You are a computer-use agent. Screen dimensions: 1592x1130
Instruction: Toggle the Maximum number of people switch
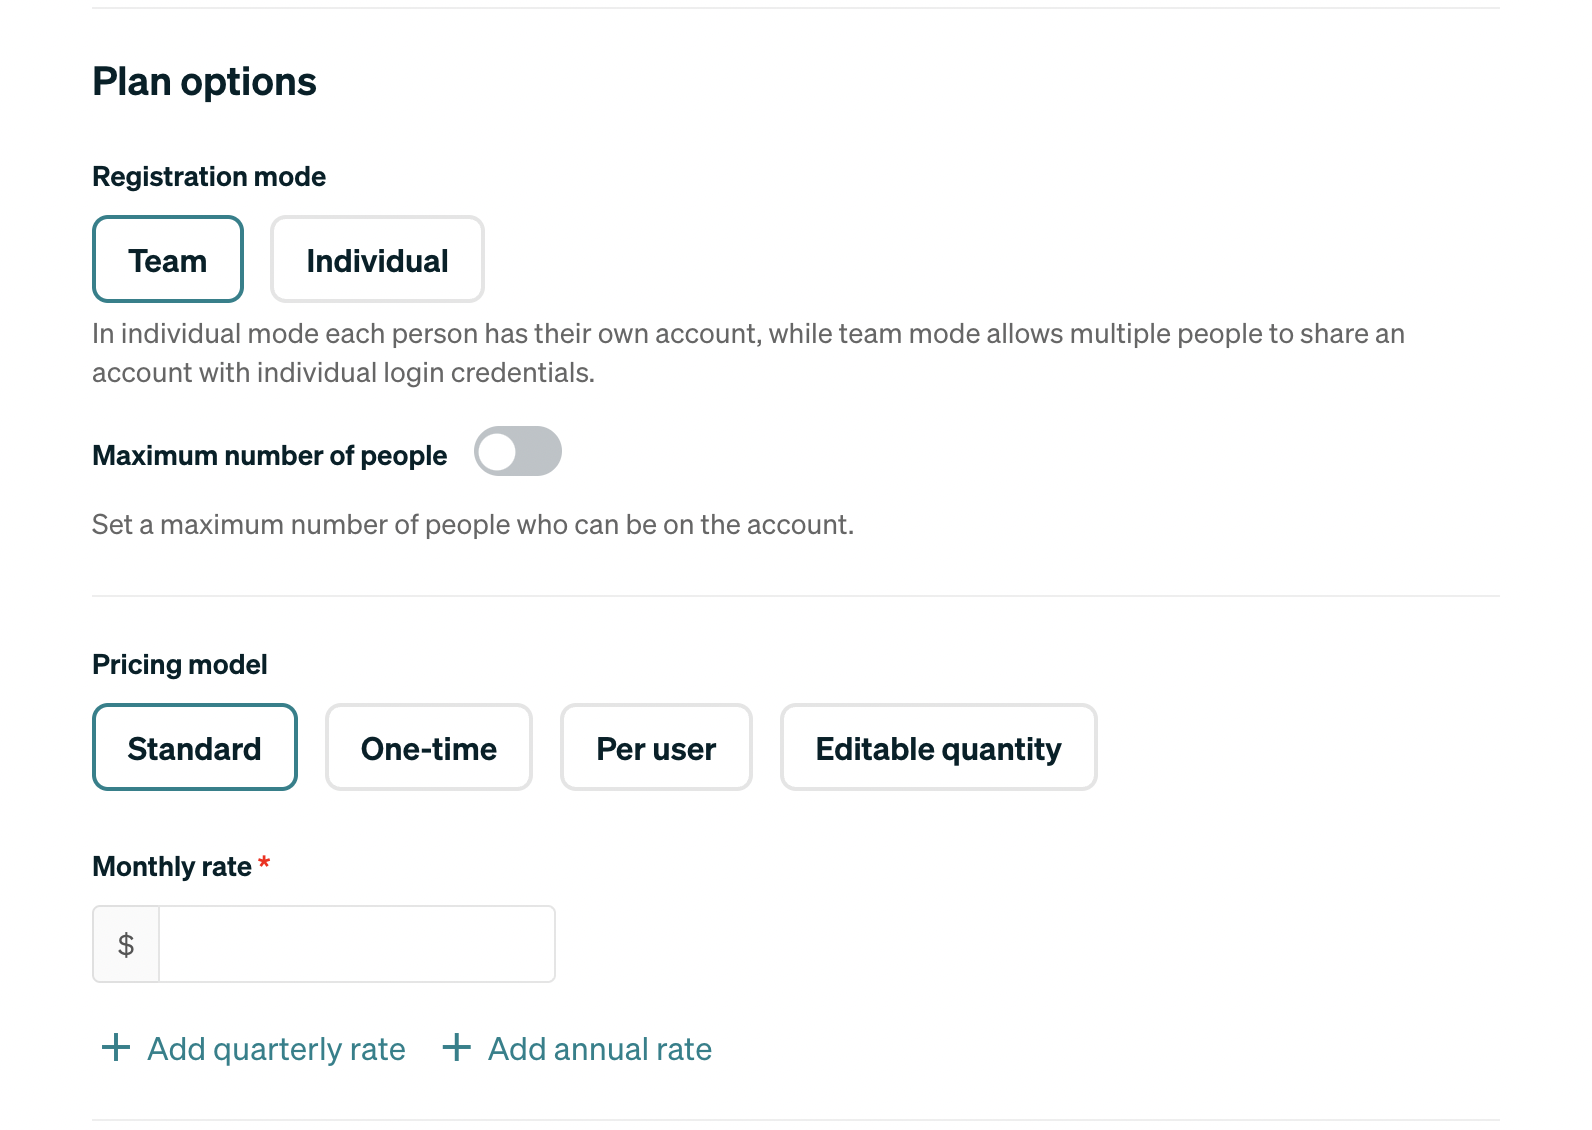point(518,451)
